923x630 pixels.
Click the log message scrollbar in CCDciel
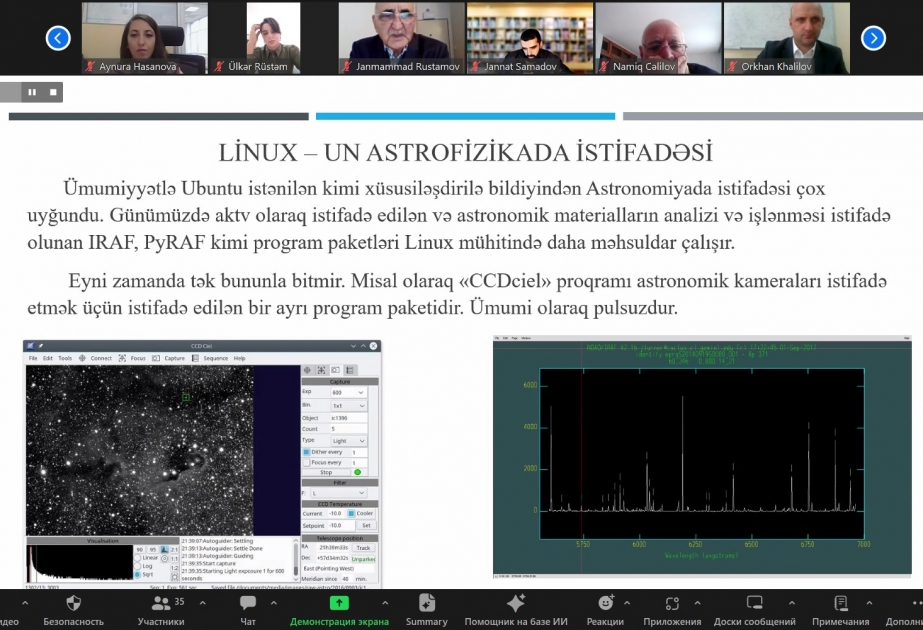(x=296, y=558)
